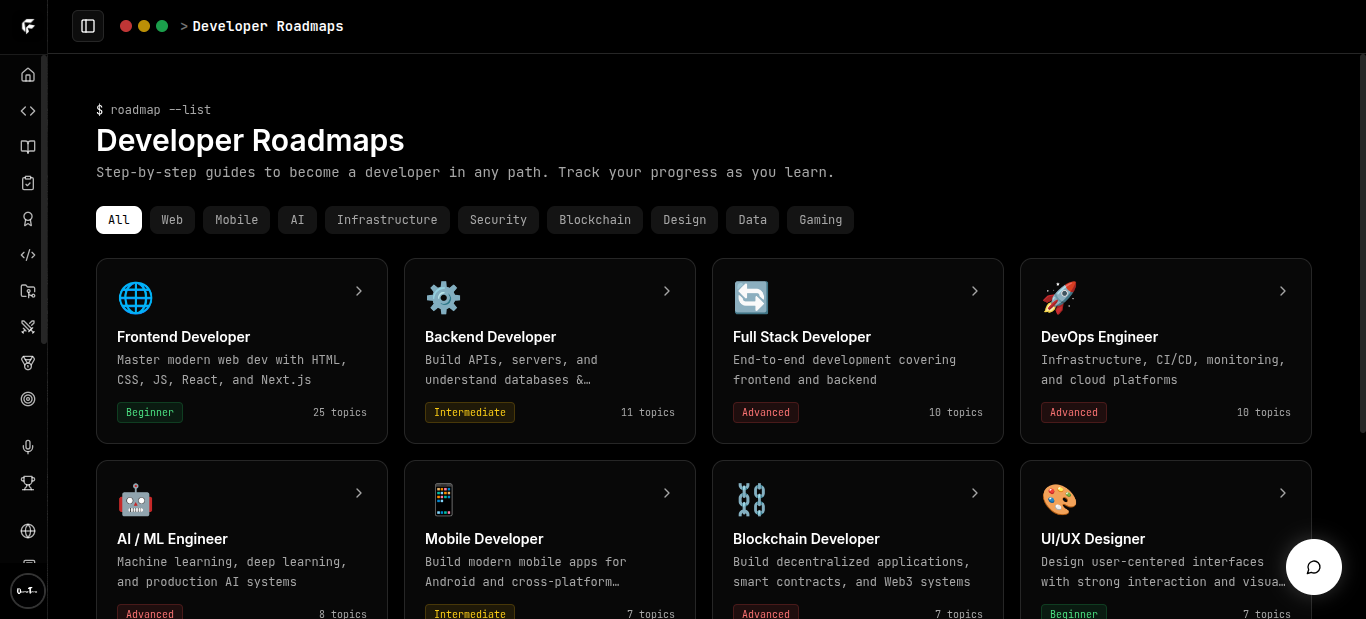Toggle the Security category filter
The image size is (1366, 619).
pos(498,219)
